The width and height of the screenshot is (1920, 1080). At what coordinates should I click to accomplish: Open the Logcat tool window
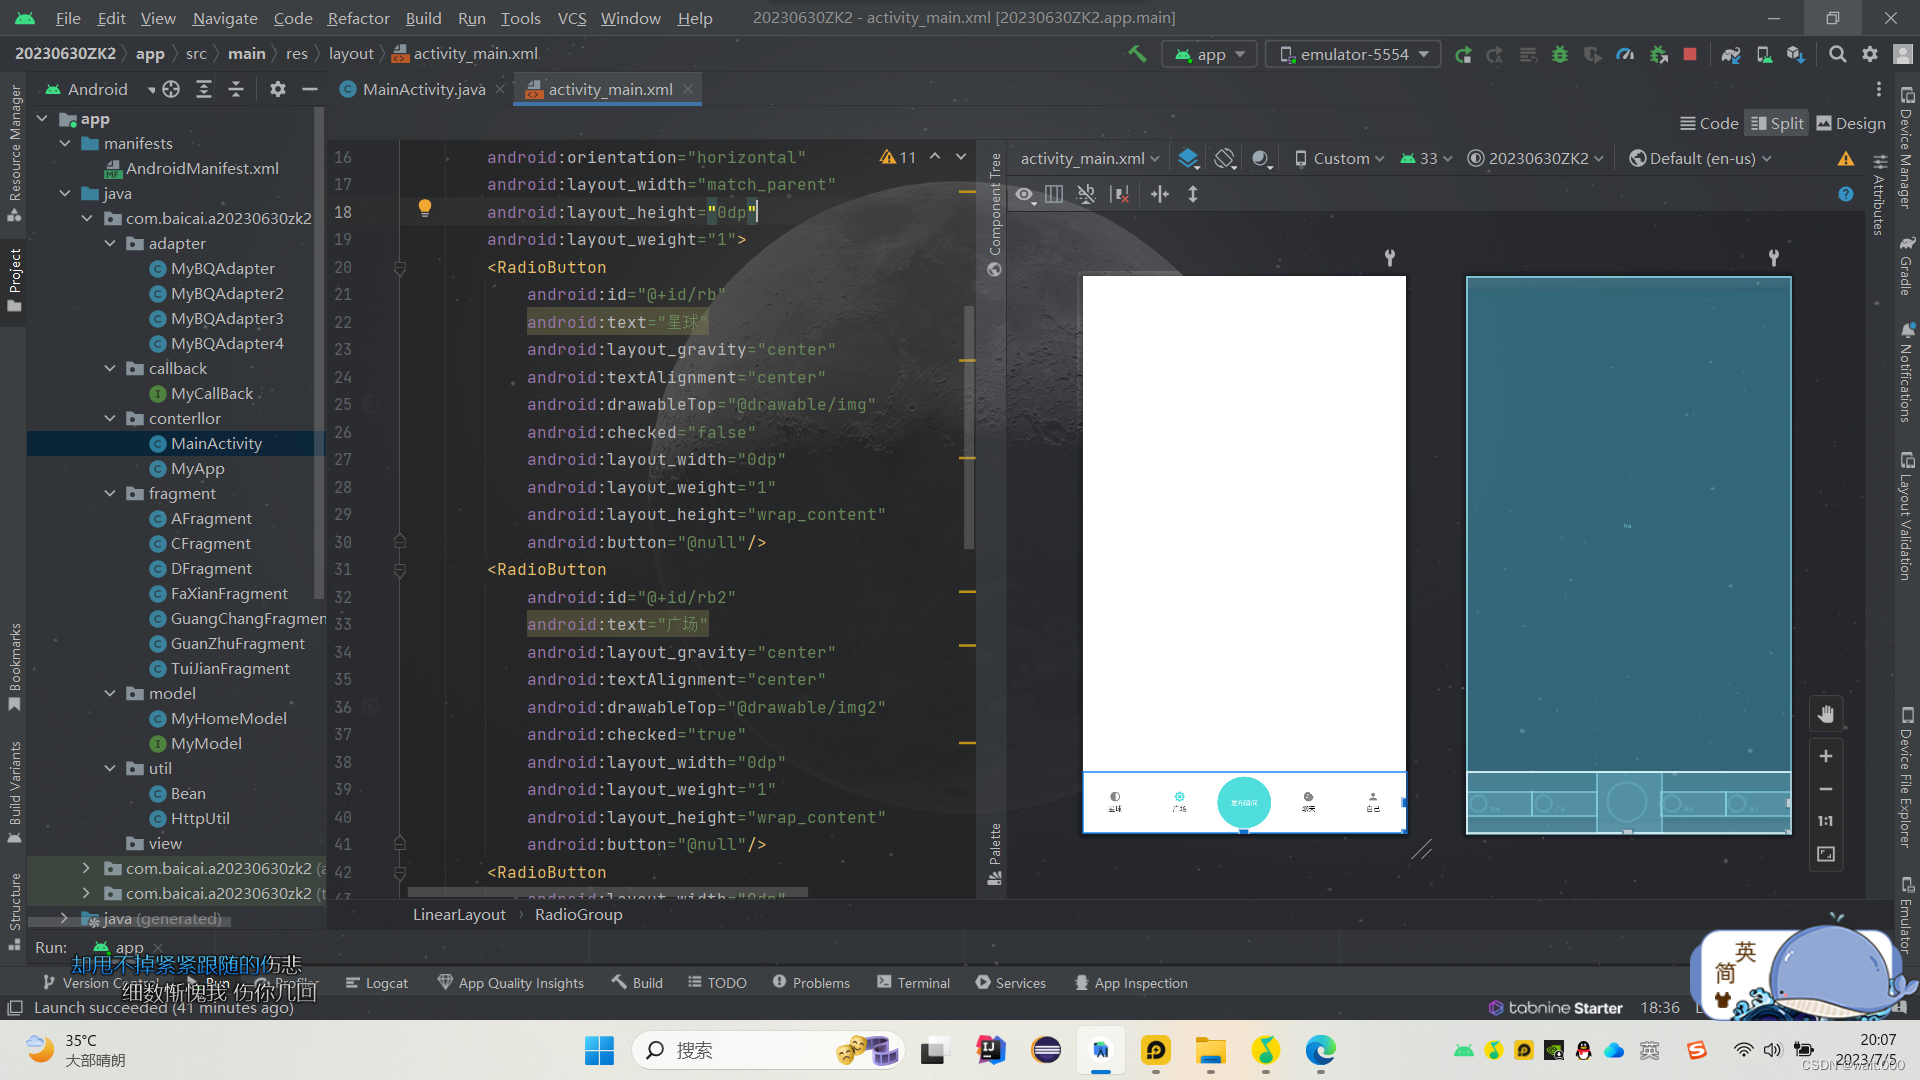(377, 983)
